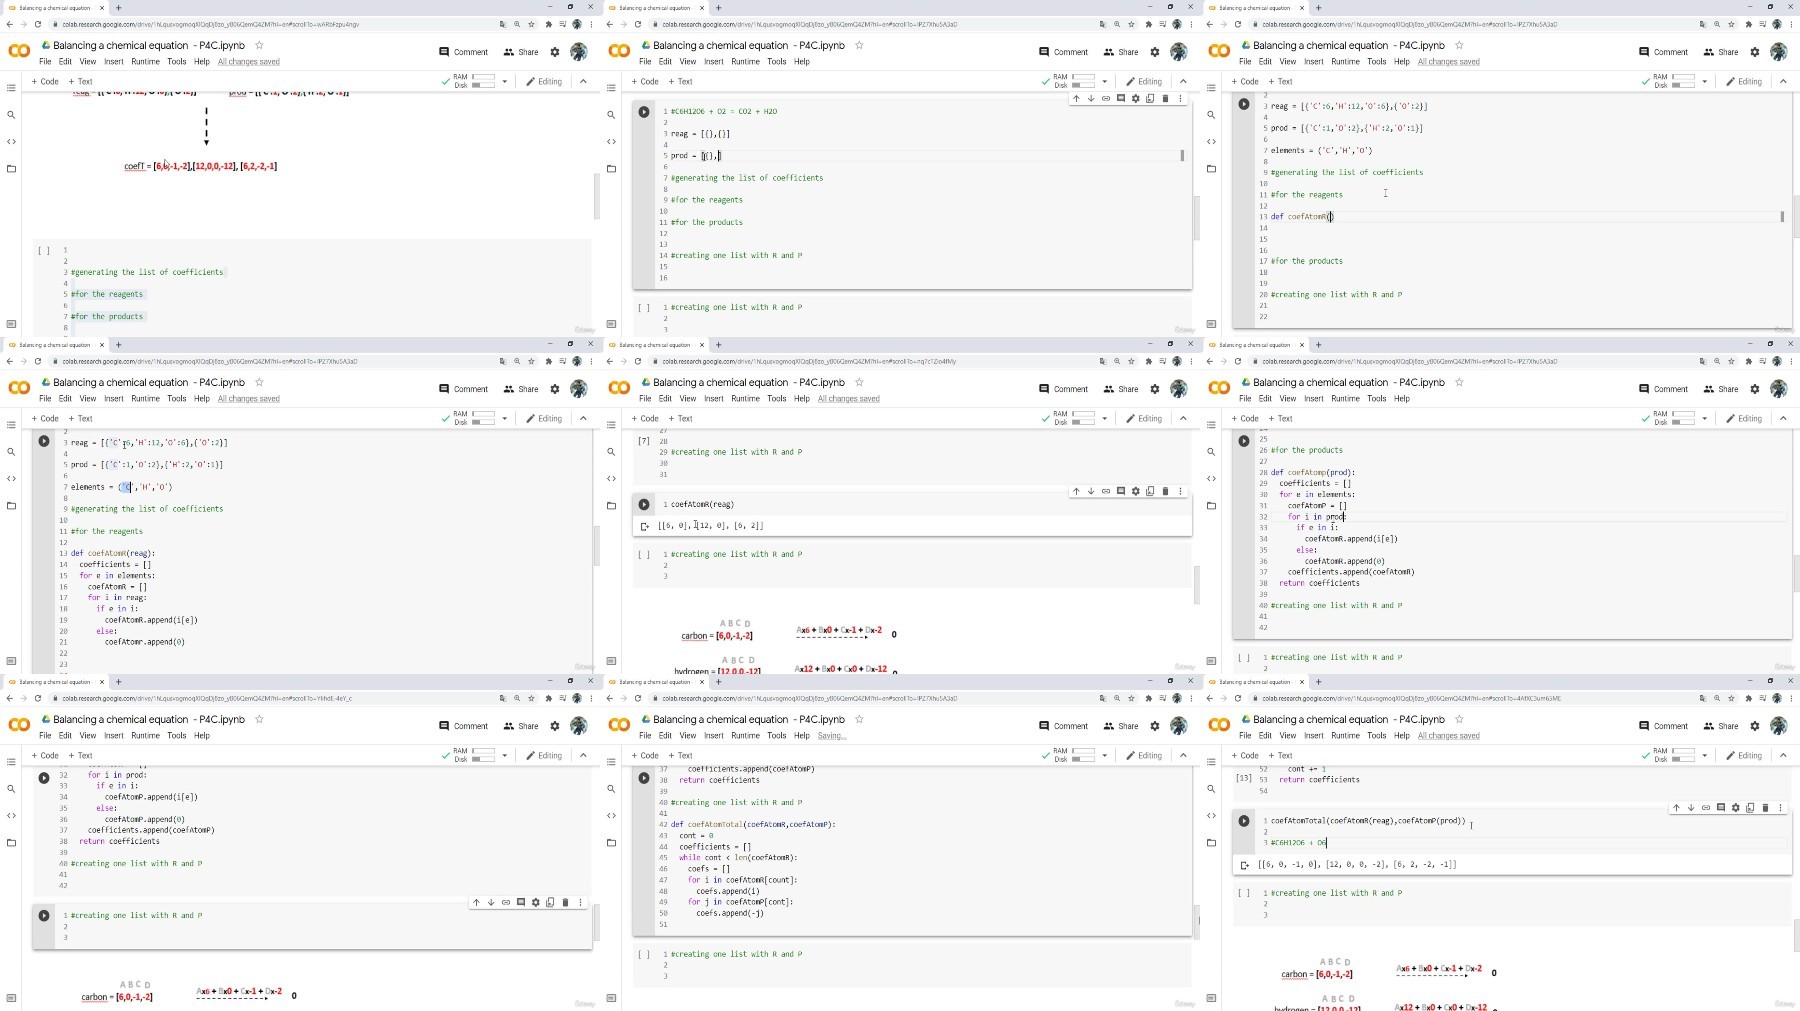Open command palette icon at bottom of coefT diagram window
The height and width of the screenshot is (1011, 1800).
pyautogui.click(x=11, y=324)
